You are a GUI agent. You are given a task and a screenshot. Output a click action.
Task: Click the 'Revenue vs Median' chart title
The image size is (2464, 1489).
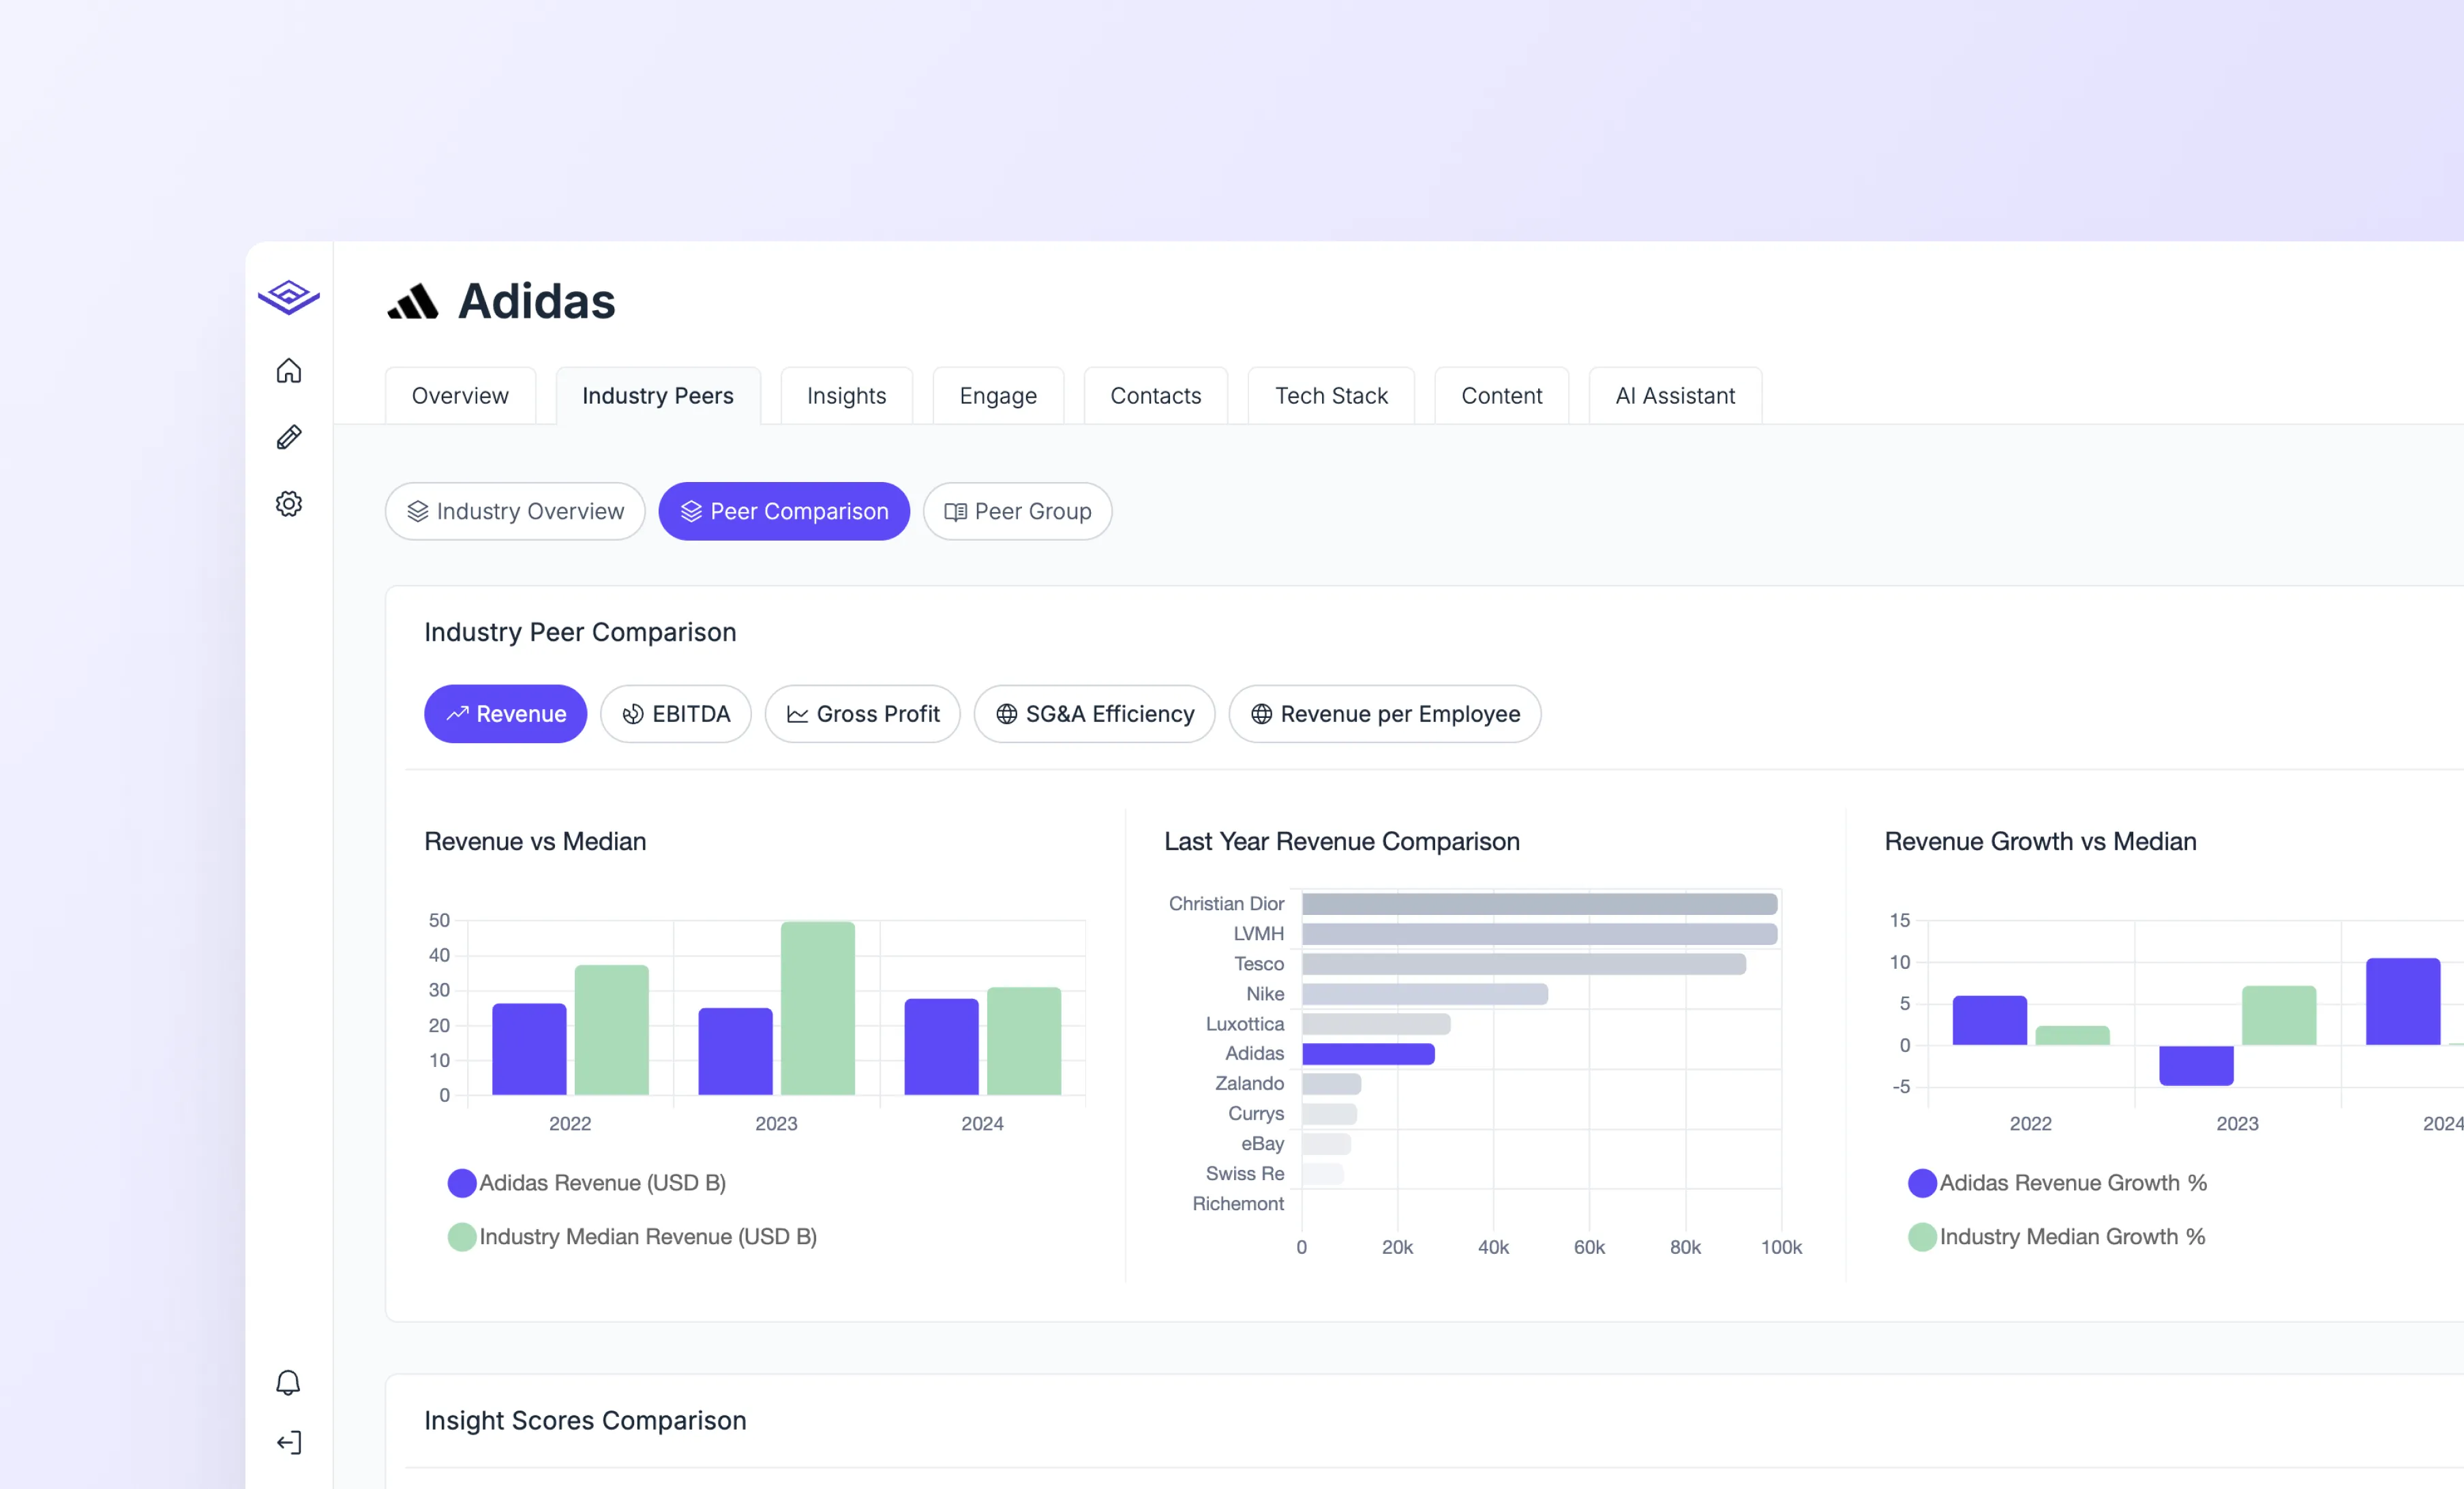535,842
